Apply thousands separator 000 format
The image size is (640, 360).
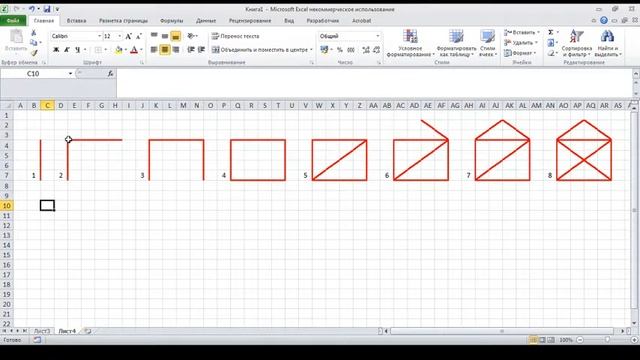[351, 50]
